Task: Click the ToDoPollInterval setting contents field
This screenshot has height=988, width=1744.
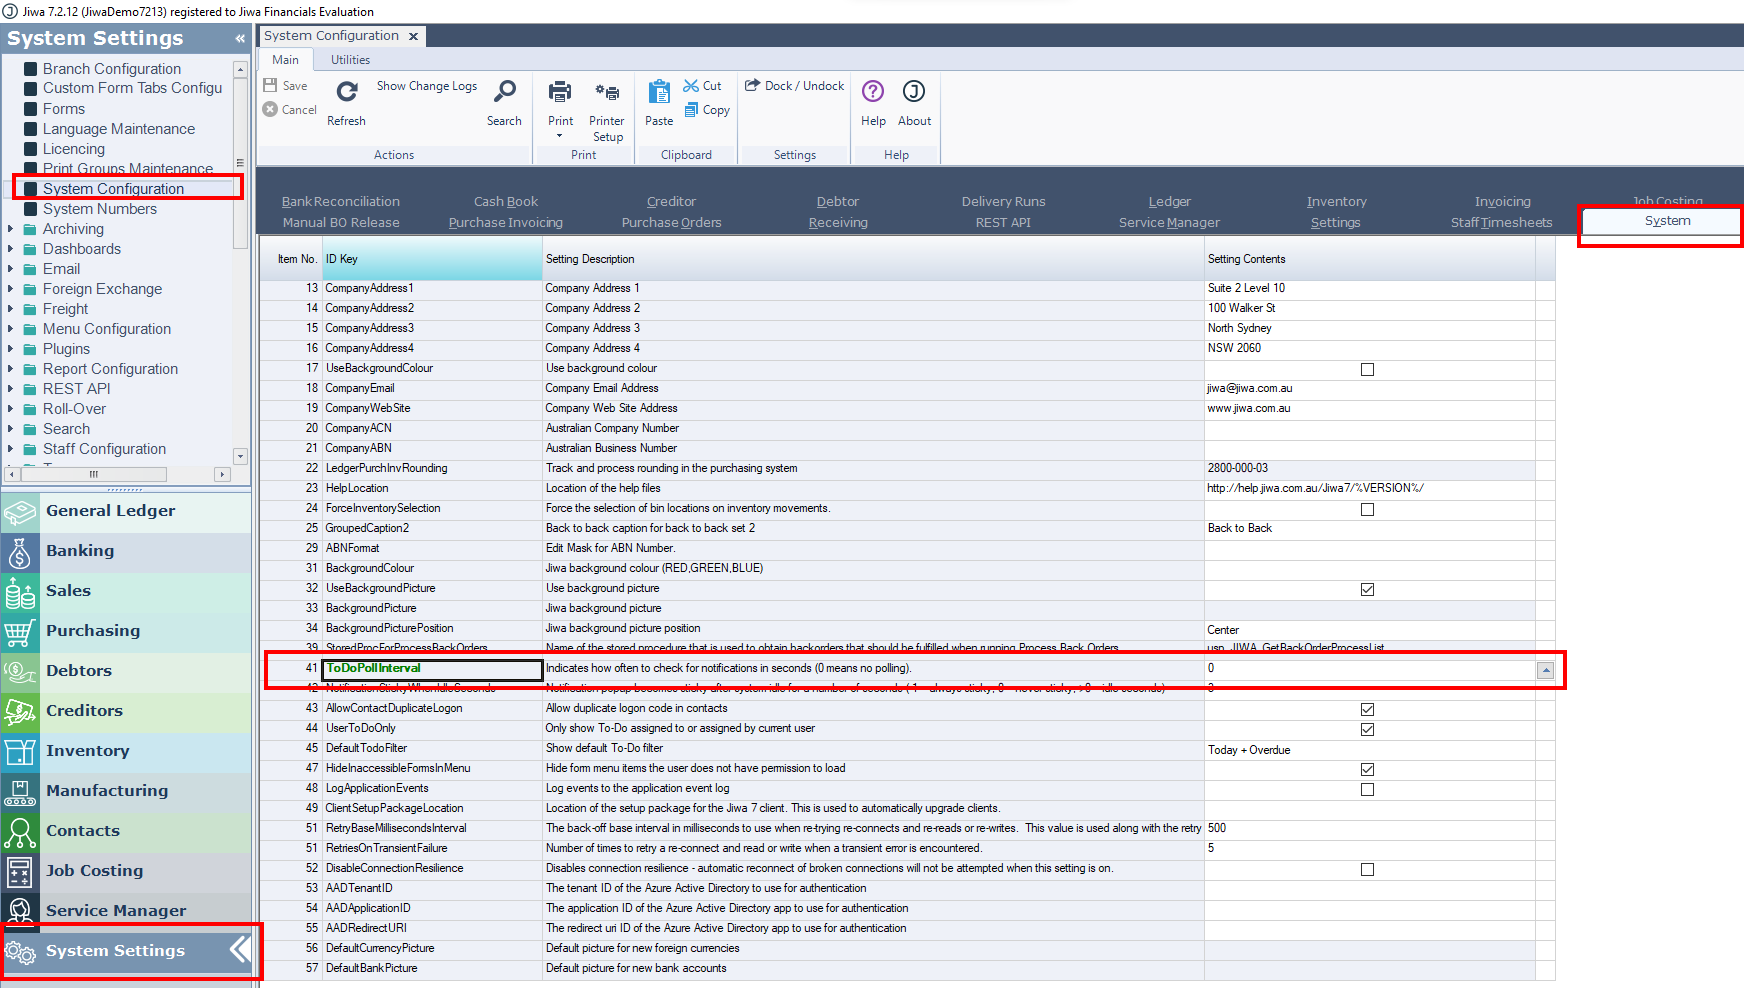Action: (1368, 669)
